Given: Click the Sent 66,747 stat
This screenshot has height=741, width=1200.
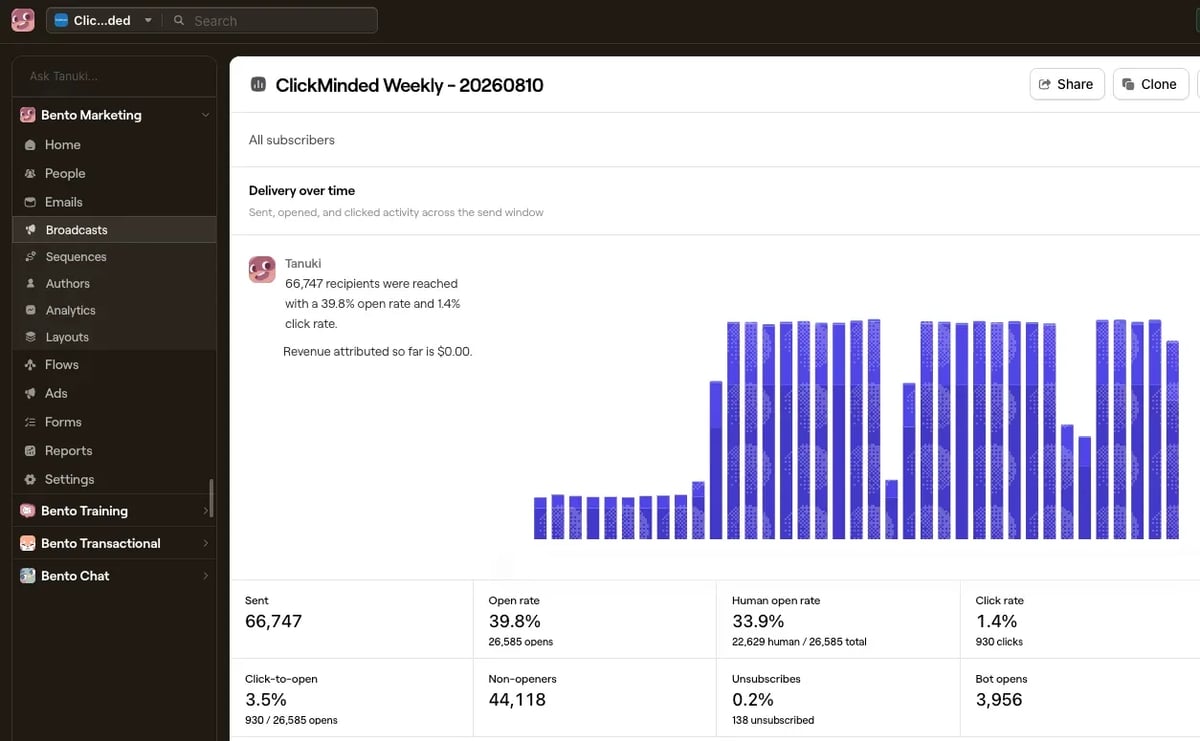Looking at the screenshot, I should (351, 619).
